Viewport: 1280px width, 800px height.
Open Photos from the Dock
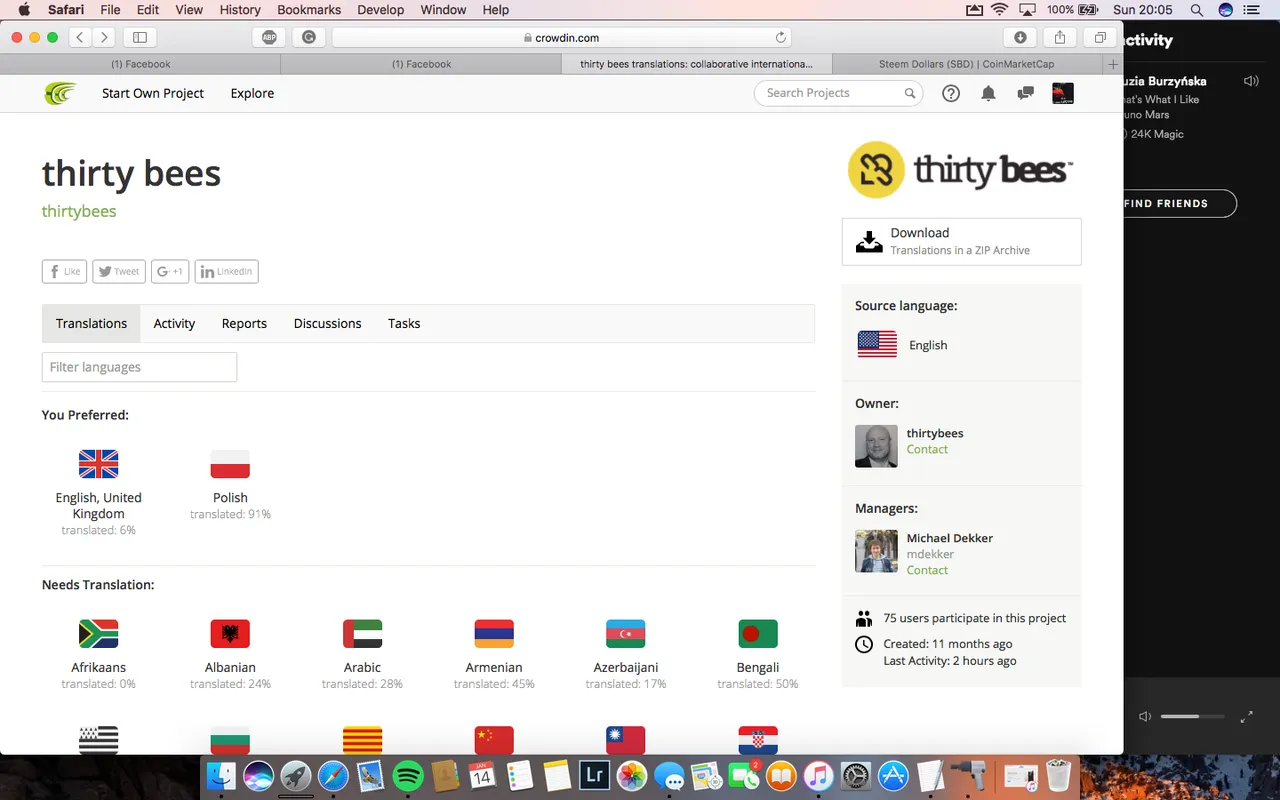[x=632, y=775]
